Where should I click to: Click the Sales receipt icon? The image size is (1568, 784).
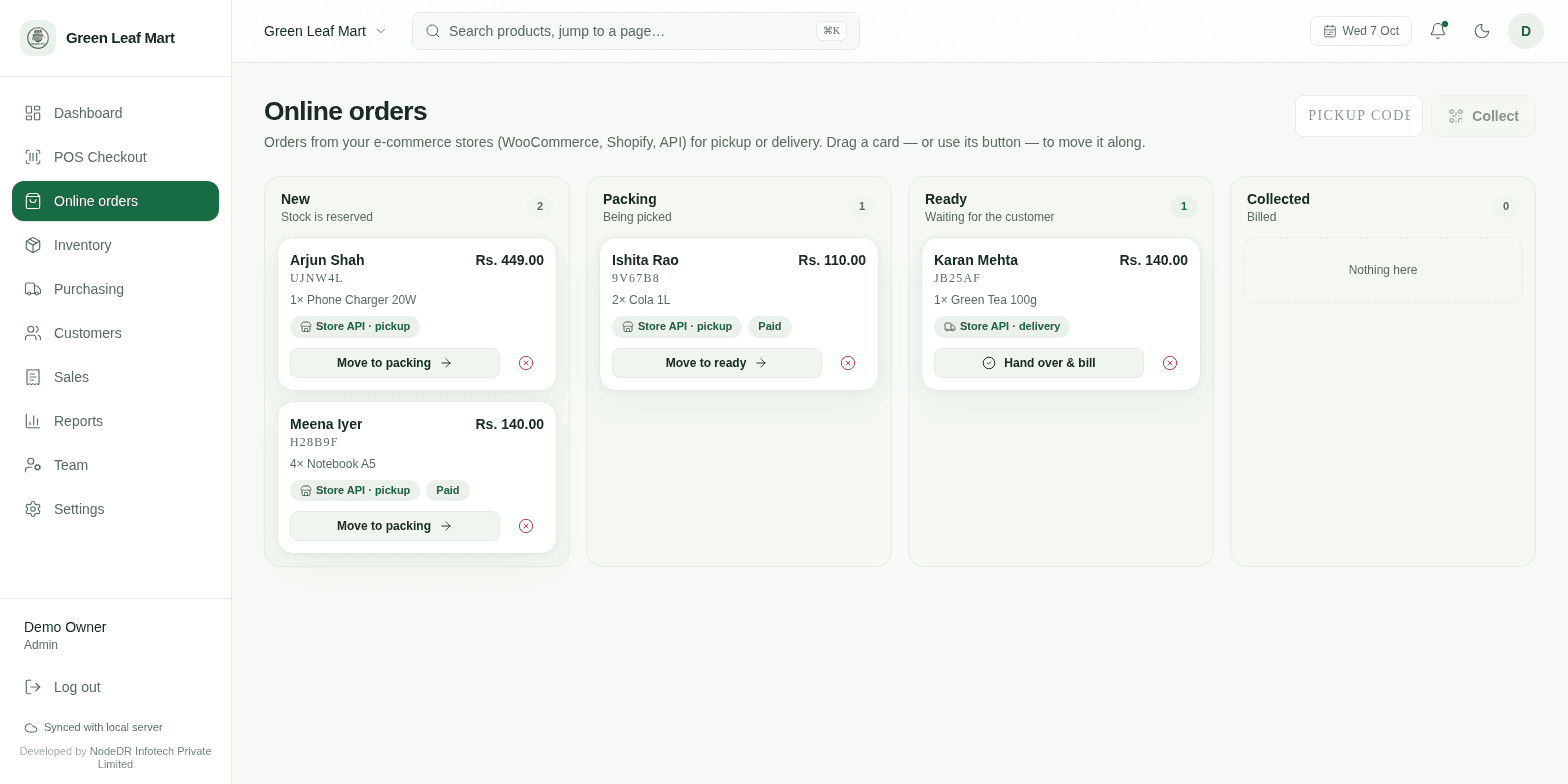click(x=33, y=377)
